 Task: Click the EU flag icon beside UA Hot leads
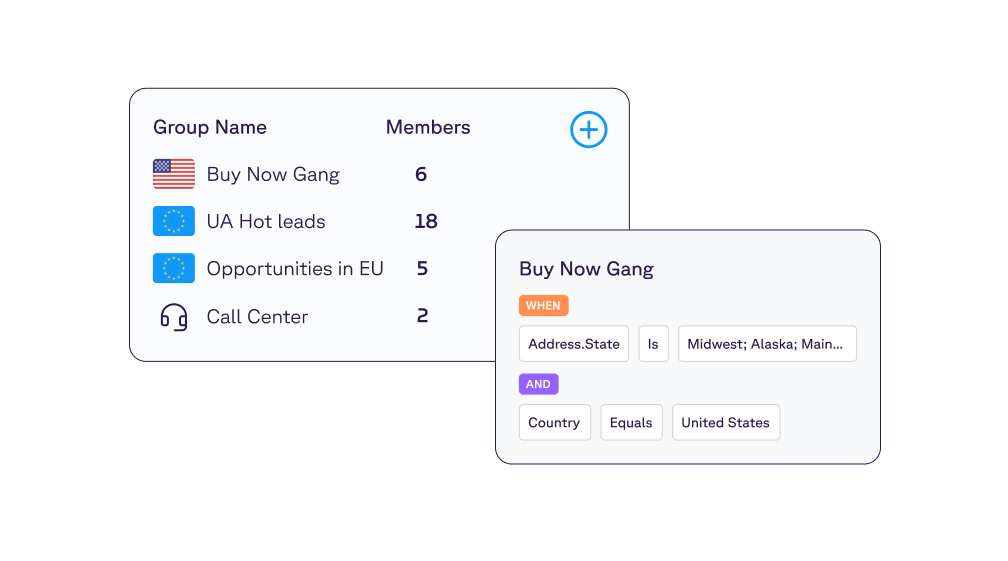point(174,221)
